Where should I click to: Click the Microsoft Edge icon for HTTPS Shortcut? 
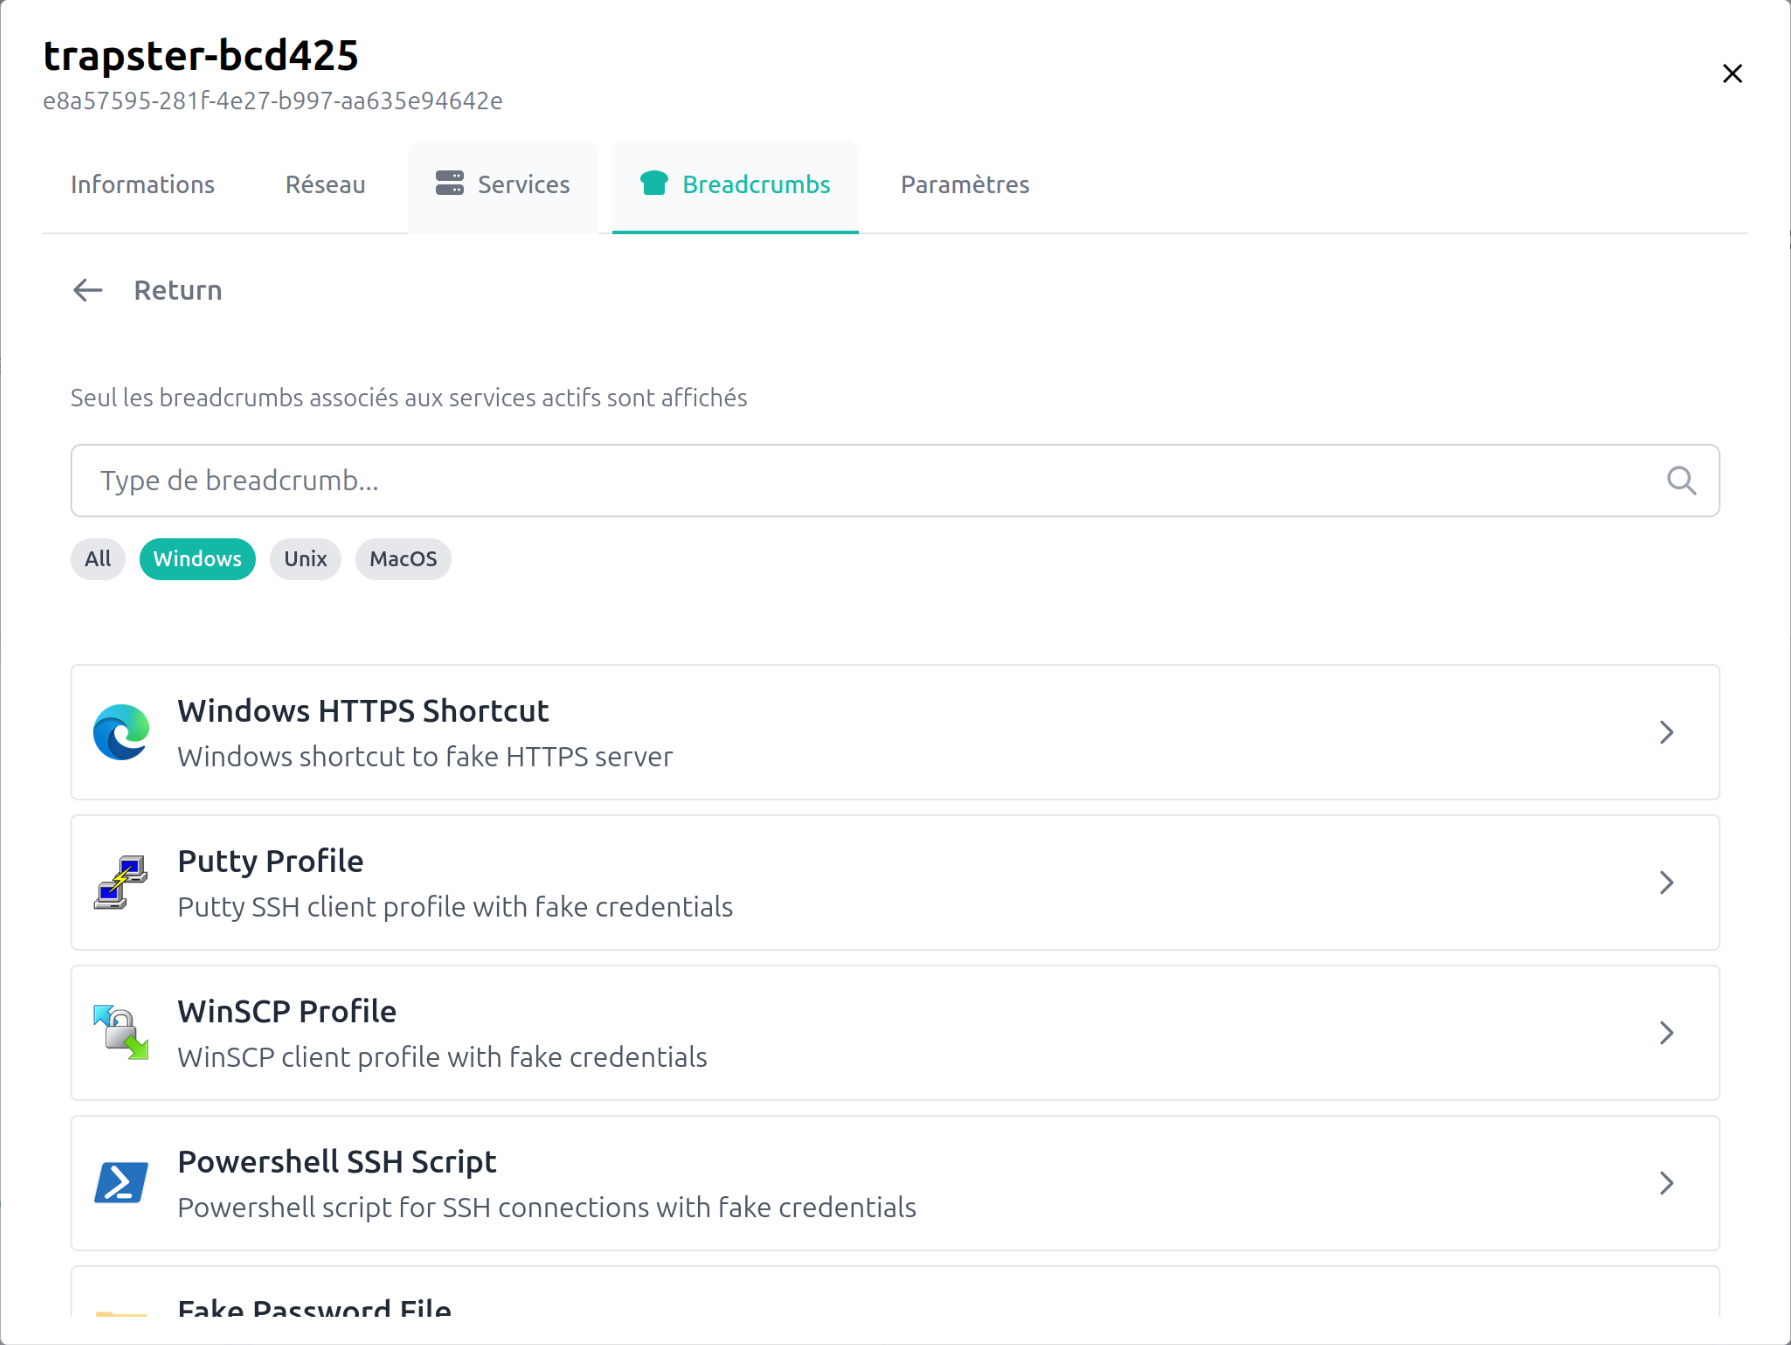click(121, 732)
